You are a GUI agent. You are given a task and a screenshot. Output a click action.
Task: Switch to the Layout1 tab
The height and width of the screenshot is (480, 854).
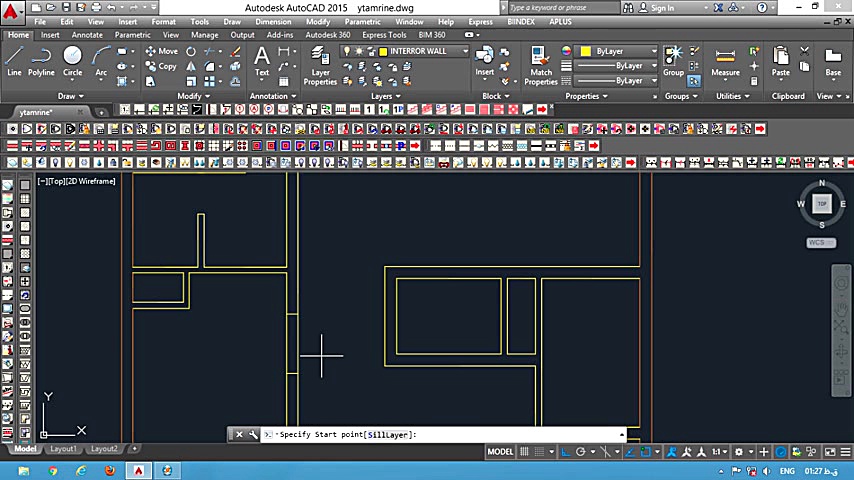coord(63,449)
